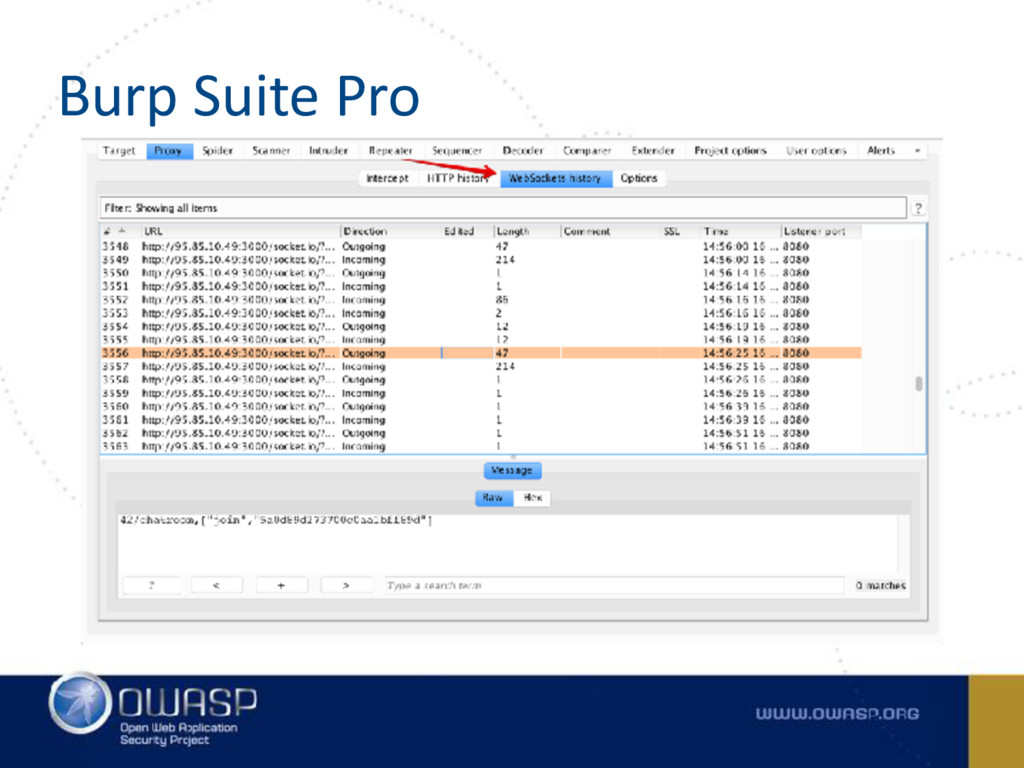Go to the Intruder tab
The height and width of the screenshot is (768, 1024).
328,151
